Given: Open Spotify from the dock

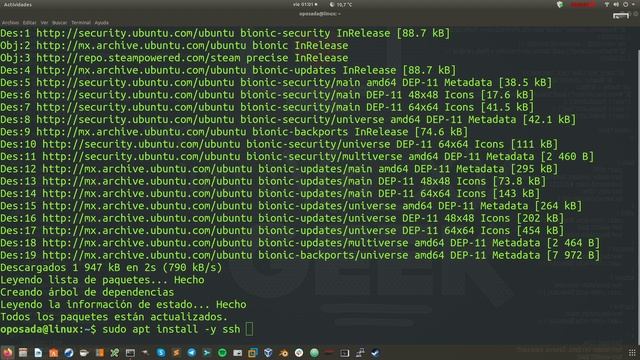Looking at the screenshot, I should [x=222, y=353].
